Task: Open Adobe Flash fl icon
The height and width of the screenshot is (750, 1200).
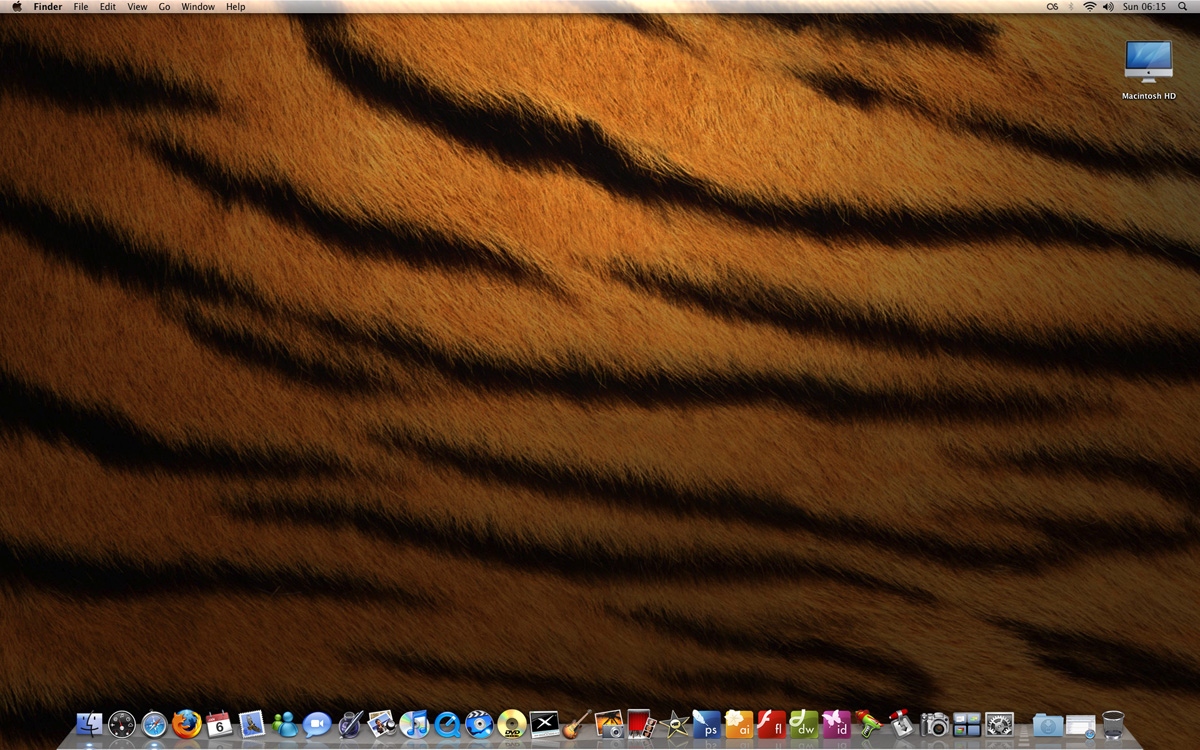Action: pyautogui.click(x=771, y=724)
